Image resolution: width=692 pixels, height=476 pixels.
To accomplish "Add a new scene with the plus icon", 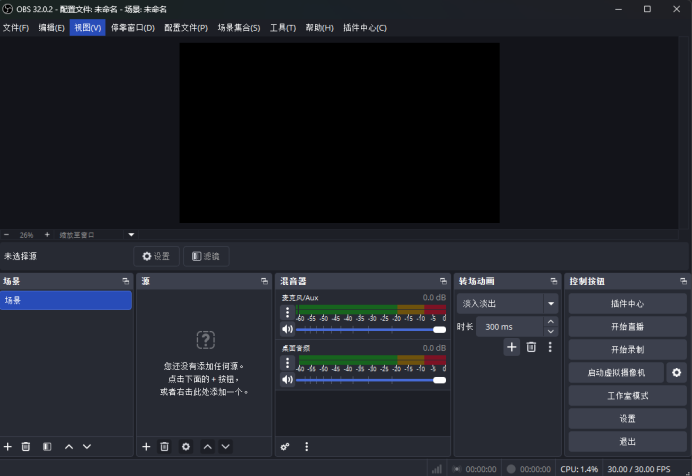I will [x=8, y=446].
